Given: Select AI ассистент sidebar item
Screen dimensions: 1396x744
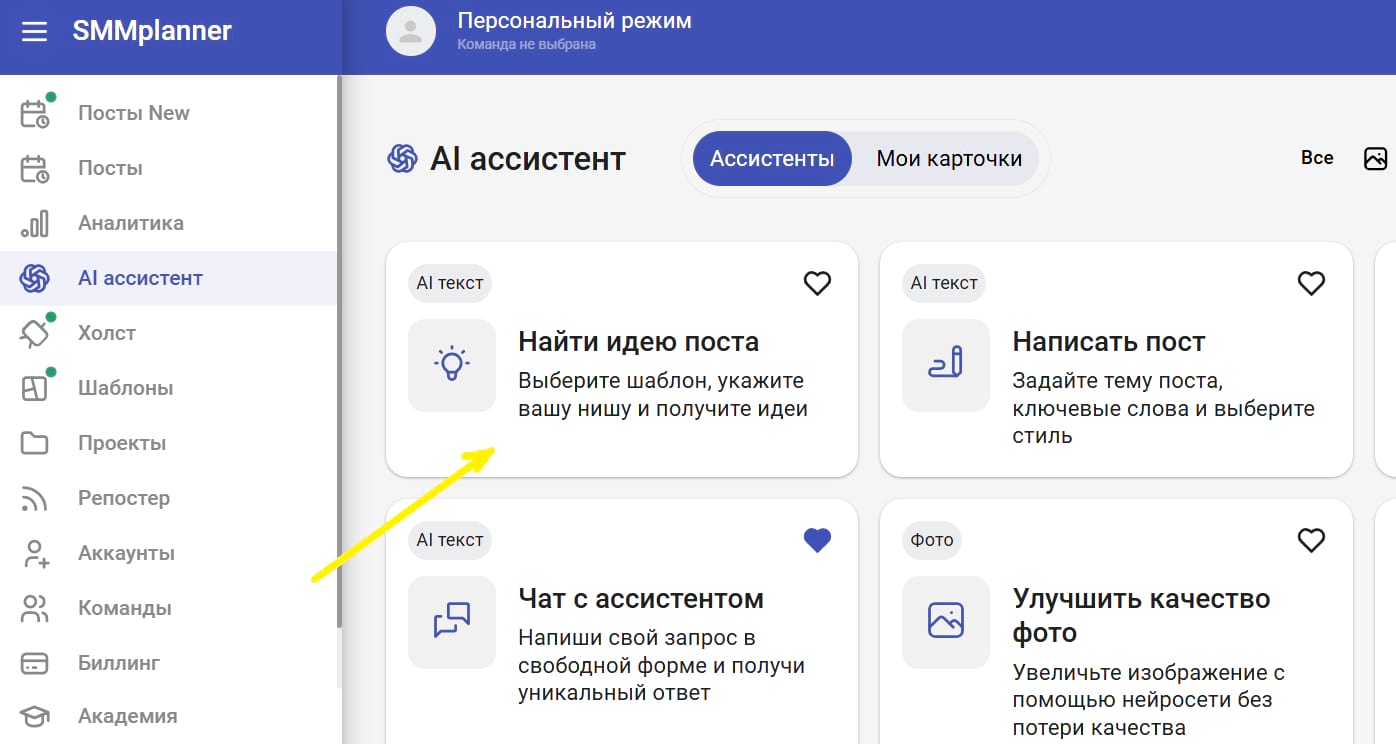Looking at the screenshot, I should [168, 278].
